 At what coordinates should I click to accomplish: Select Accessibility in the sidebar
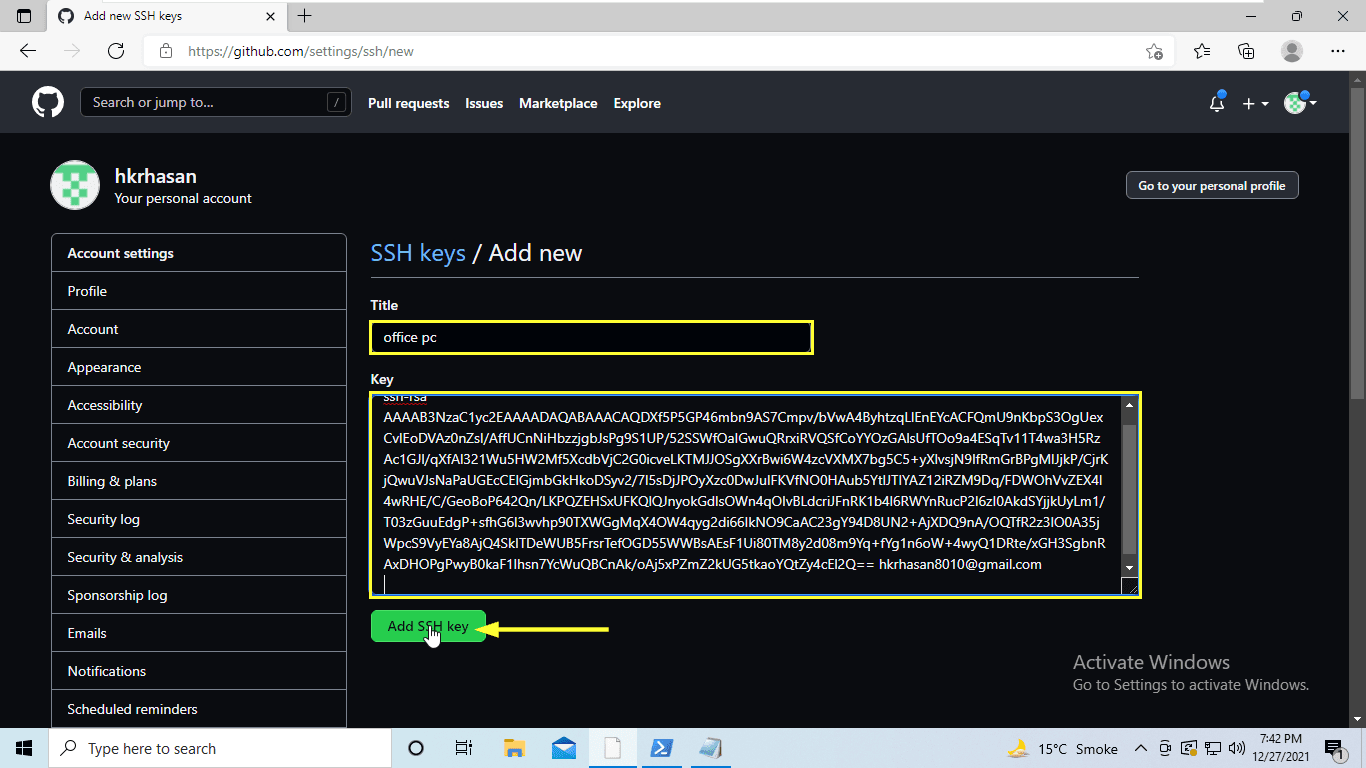click(199, 405)
